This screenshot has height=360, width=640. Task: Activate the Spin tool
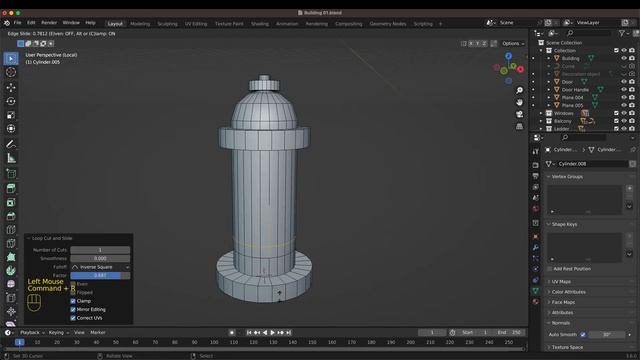pos(11,270)
